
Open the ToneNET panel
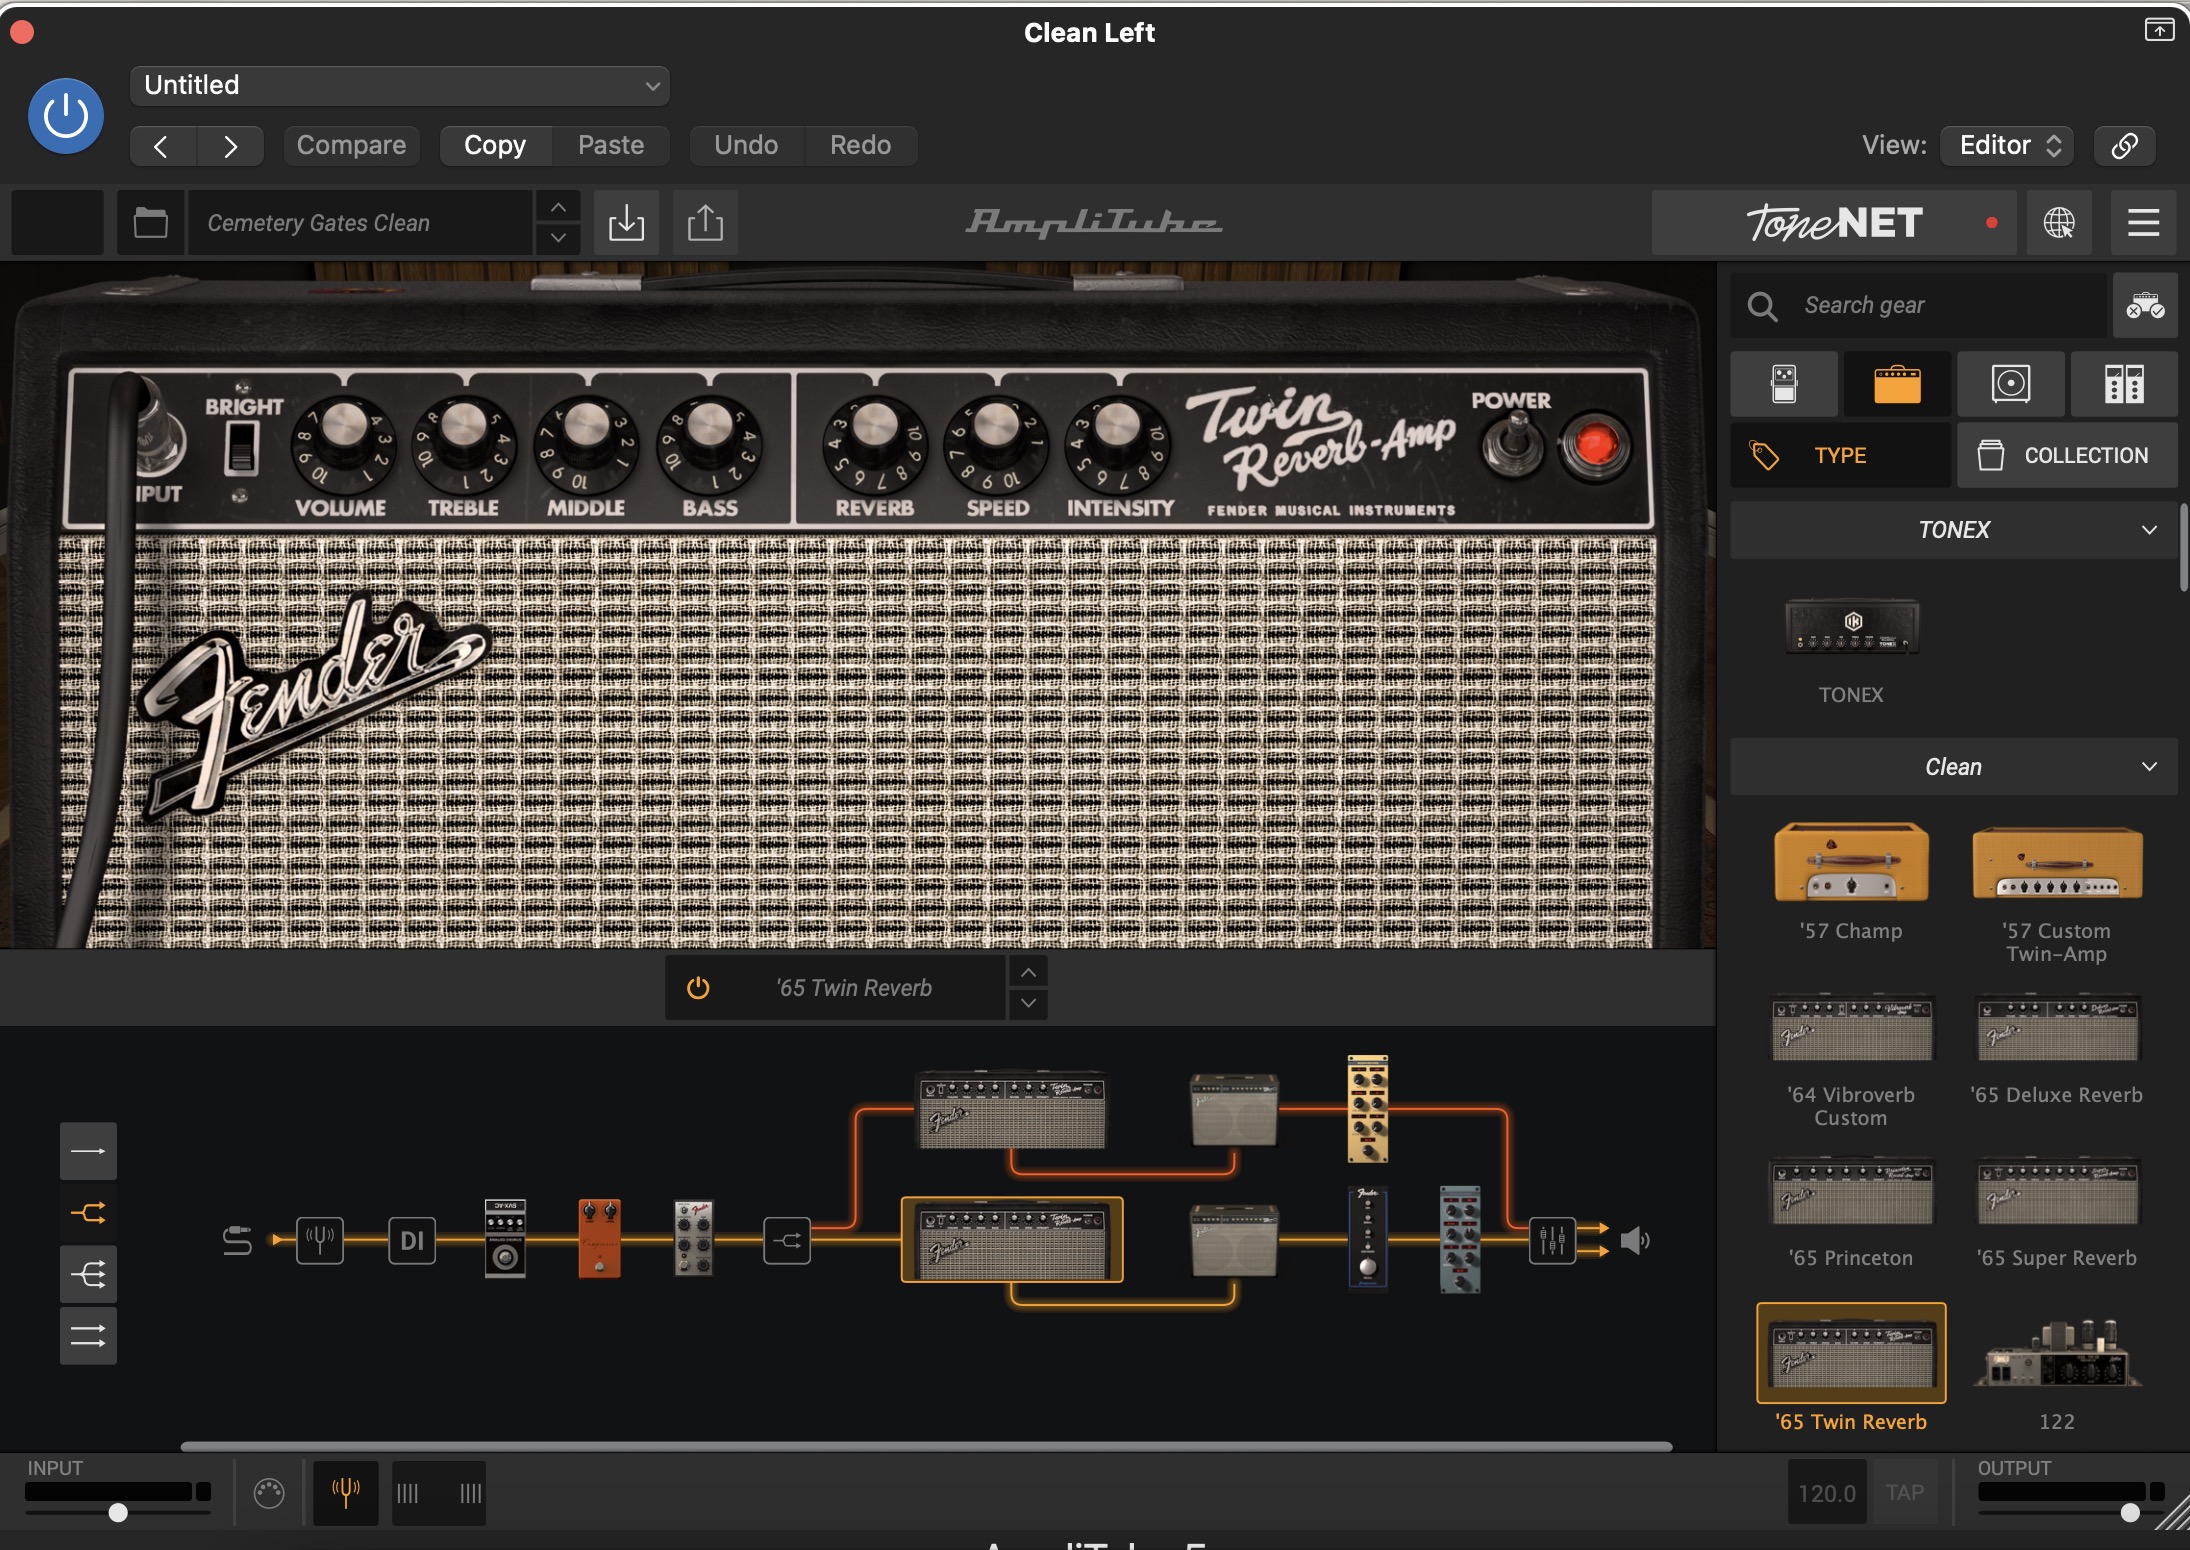[1835, 222]
